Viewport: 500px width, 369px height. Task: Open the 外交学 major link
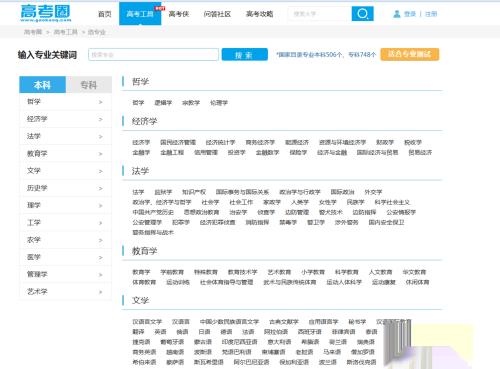pos(373,192)
